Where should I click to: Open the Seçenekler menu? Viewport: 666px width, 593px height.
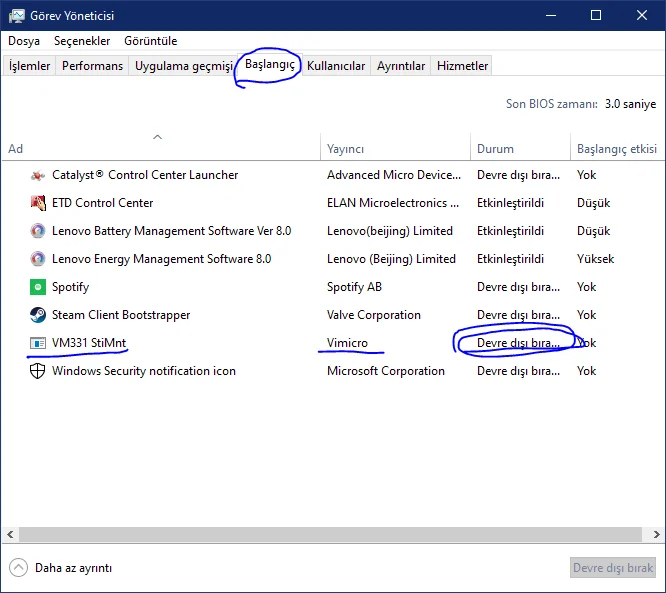[82, 41]
